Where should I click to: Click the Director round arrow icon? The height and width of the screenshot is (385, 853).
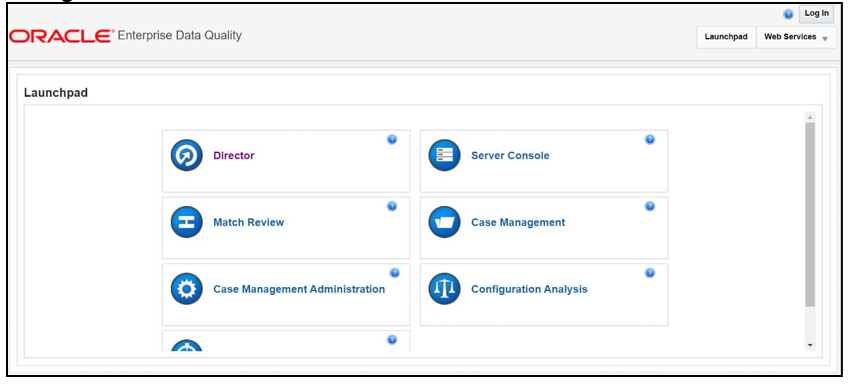coord(187,156)
